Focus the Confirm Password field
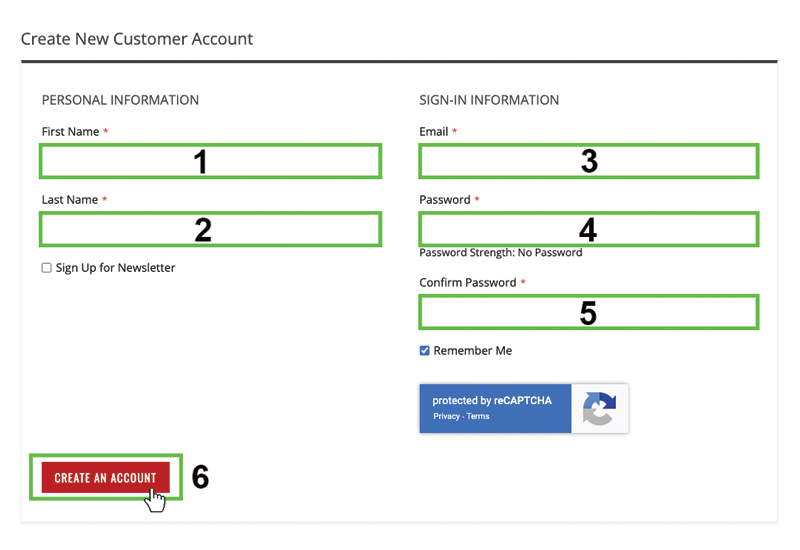The height and width of the screenshot is (550, 800). point(588,313)
